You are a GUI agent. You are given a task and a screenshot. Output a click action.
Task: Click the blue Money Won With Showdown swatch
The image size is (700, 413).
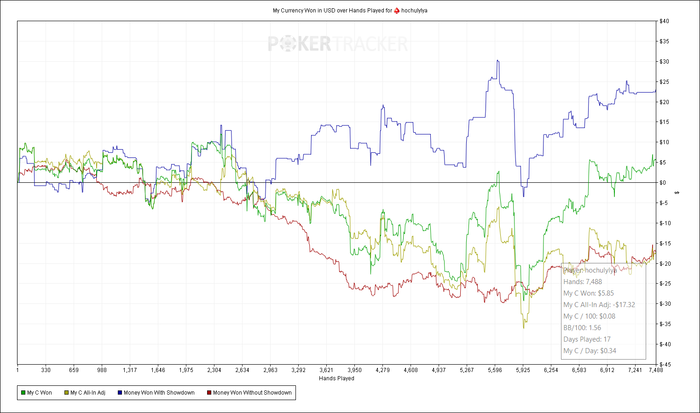(120, 393)
